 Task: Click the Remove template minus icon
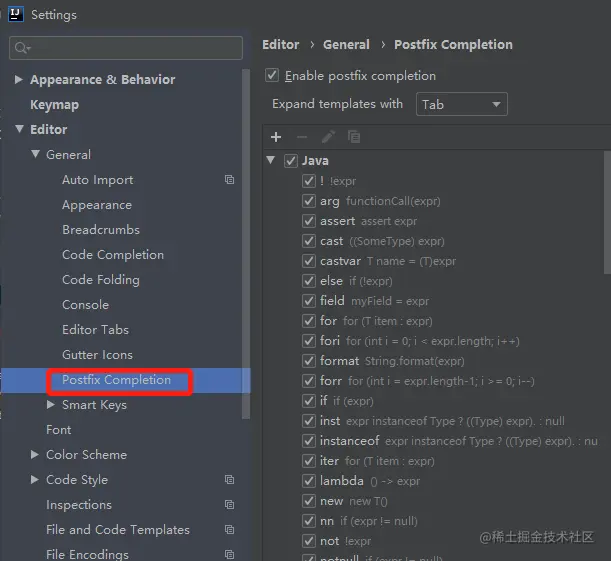click(302, 137)
